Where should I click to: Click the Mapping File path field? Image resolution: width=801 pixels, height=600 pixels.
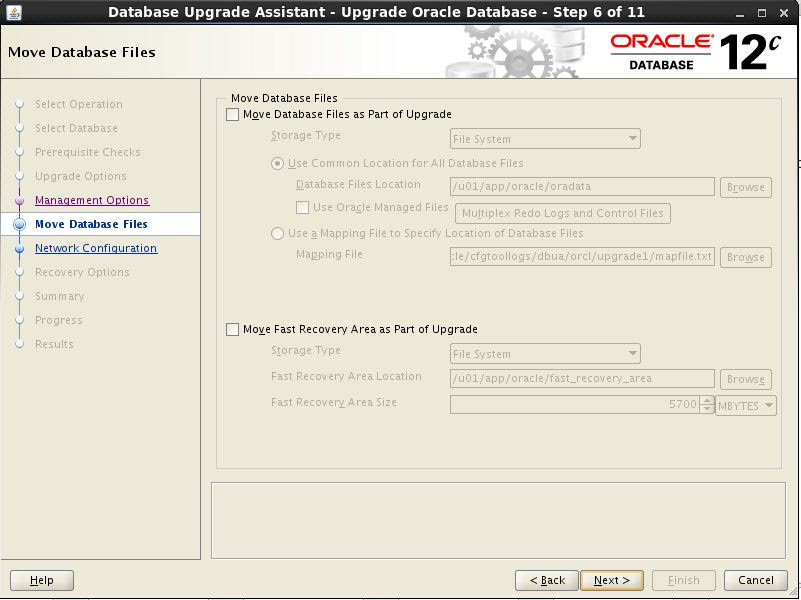click(x=582, y=257)
